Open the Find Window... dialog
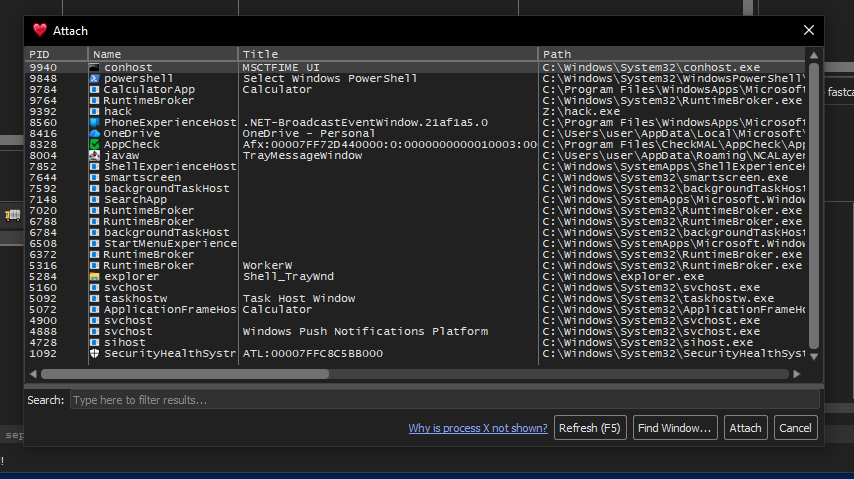The image size is (854, 479). (675, 428)
